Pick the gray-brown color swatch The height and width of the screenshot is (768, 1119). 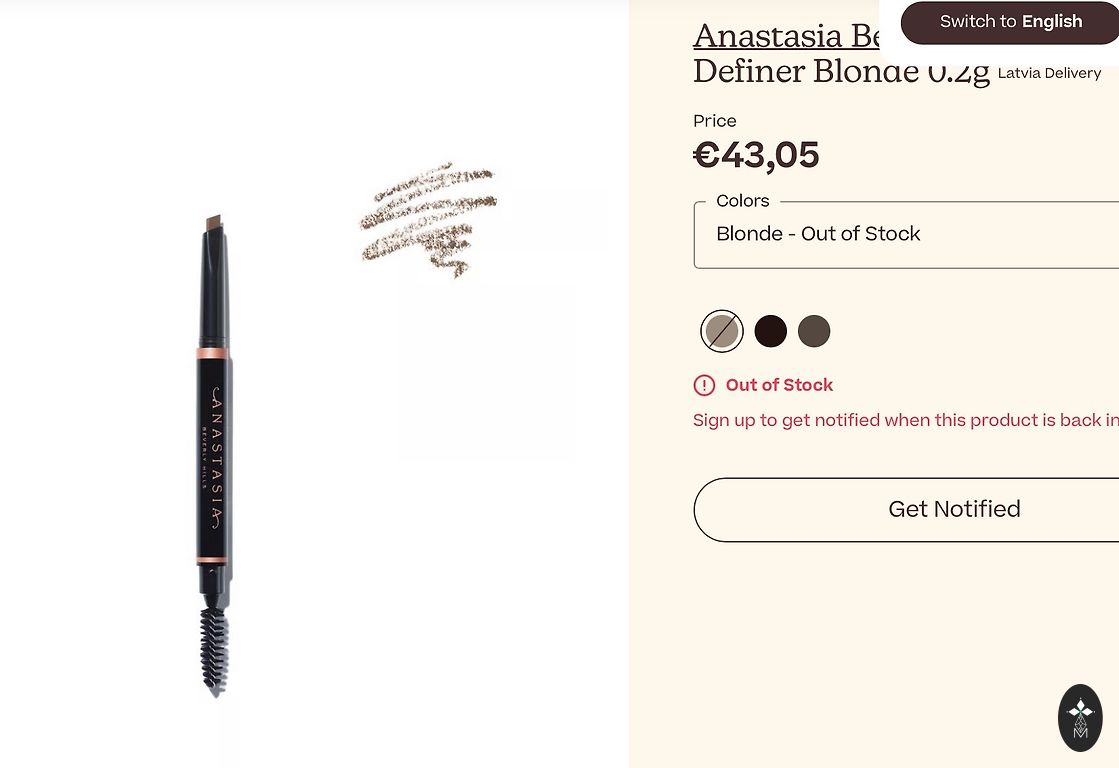(x=814, y=331)
